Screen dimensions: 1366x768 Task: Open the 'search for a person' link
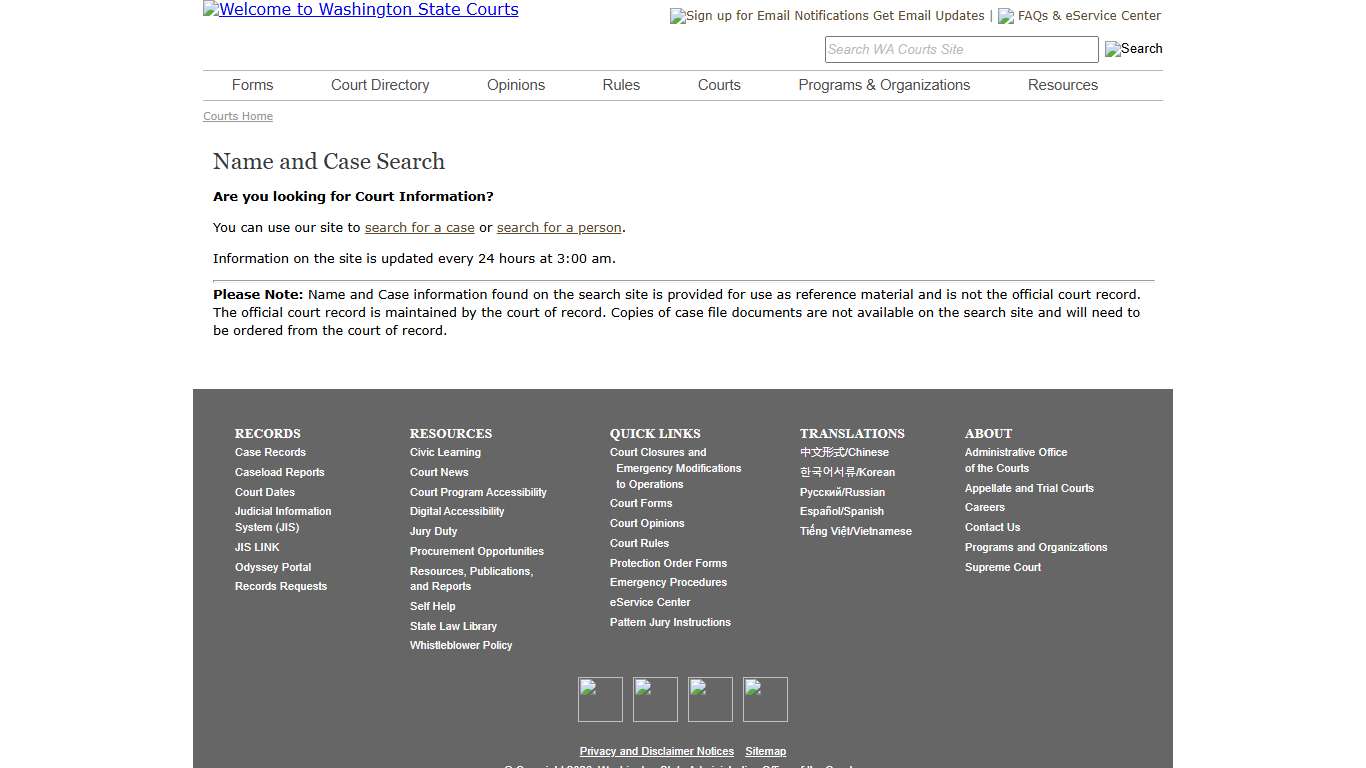click(x=559, y=227)
